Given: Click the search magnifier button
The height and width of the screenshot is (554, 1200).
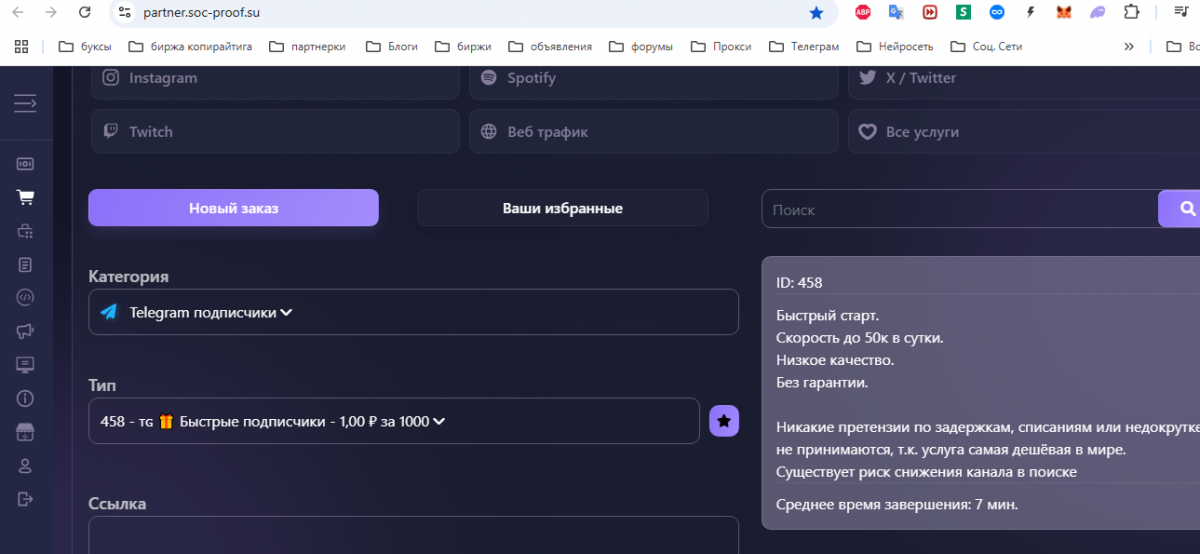Looking at the screenshot, I should 1186,209.
